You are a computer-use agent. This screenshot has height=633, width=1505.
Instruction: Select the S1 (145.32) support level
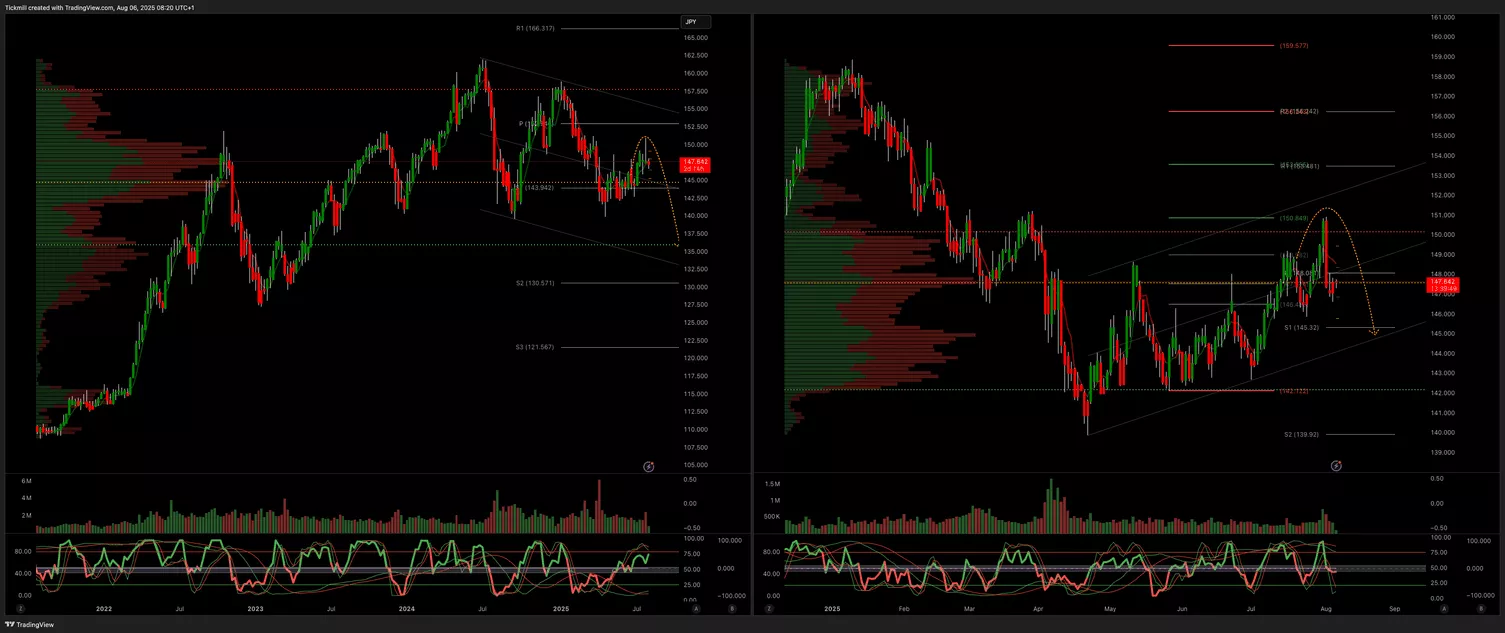click(1301, 327)
